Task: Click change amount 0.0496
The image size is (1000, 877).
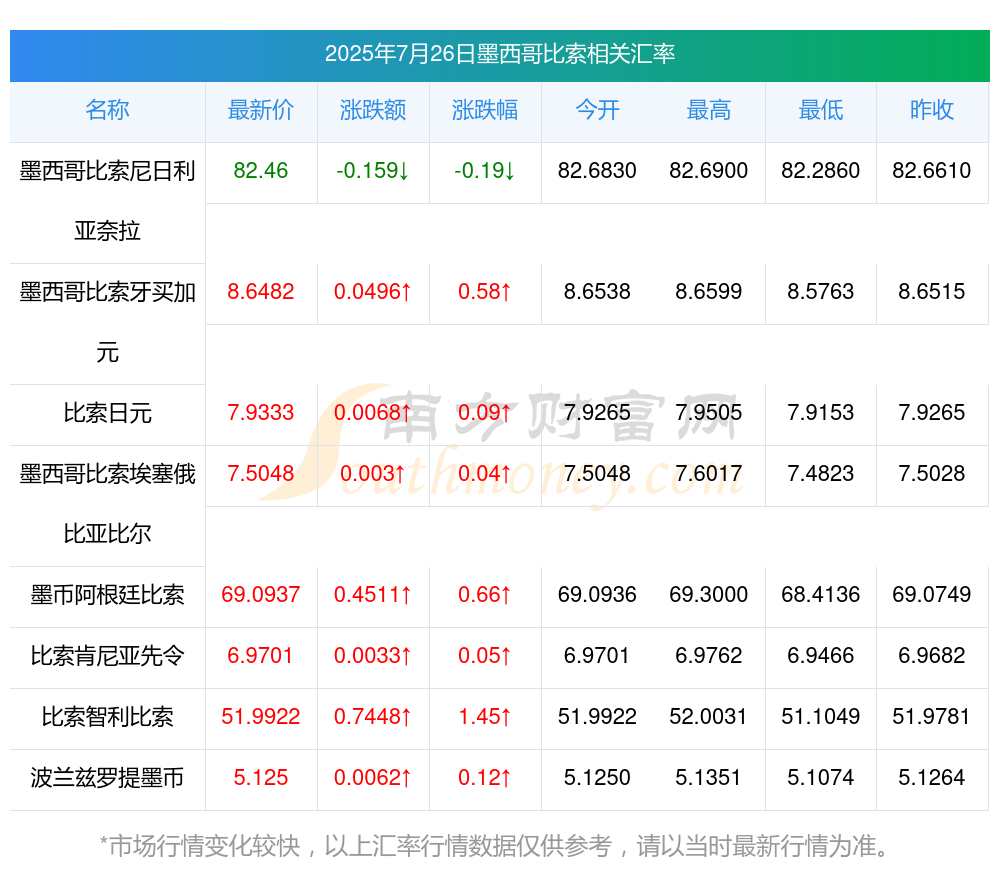Action: 373,292
